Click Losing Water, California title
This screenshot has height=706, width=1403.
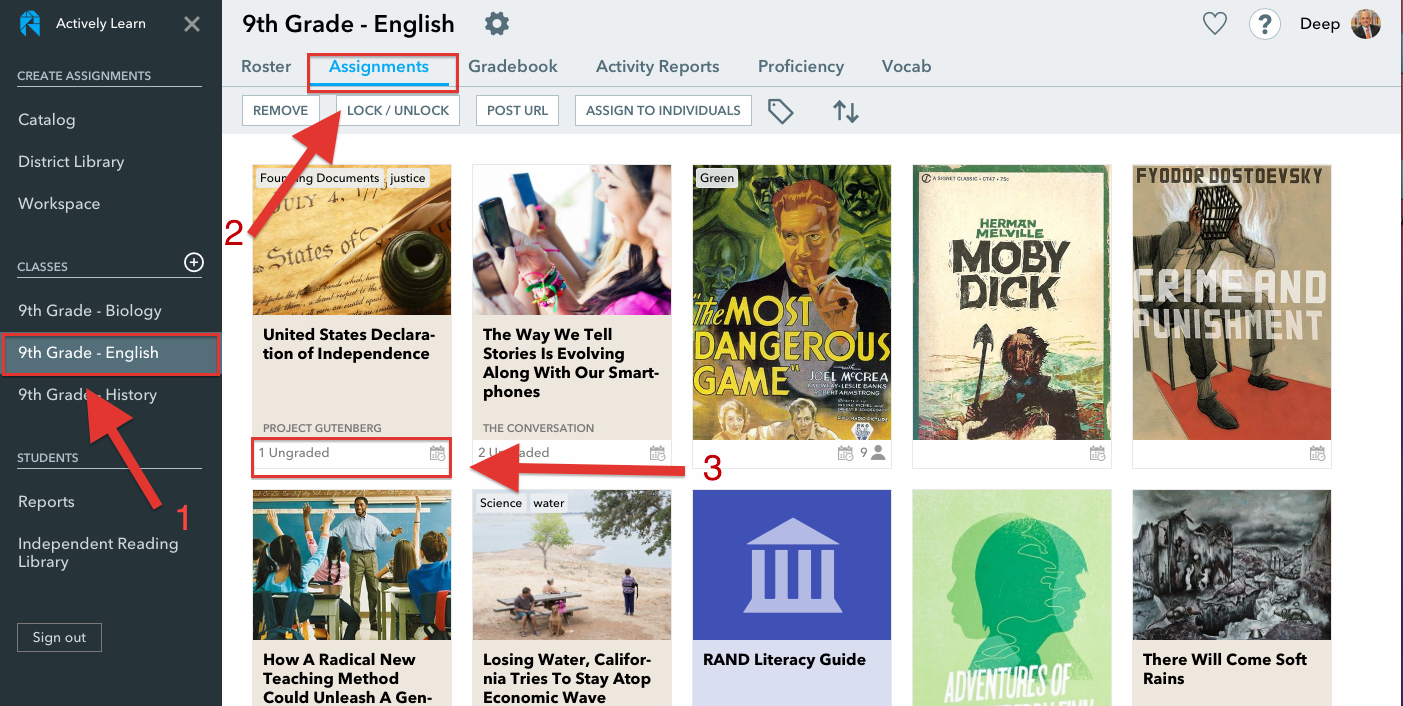[x=567, y=678]
